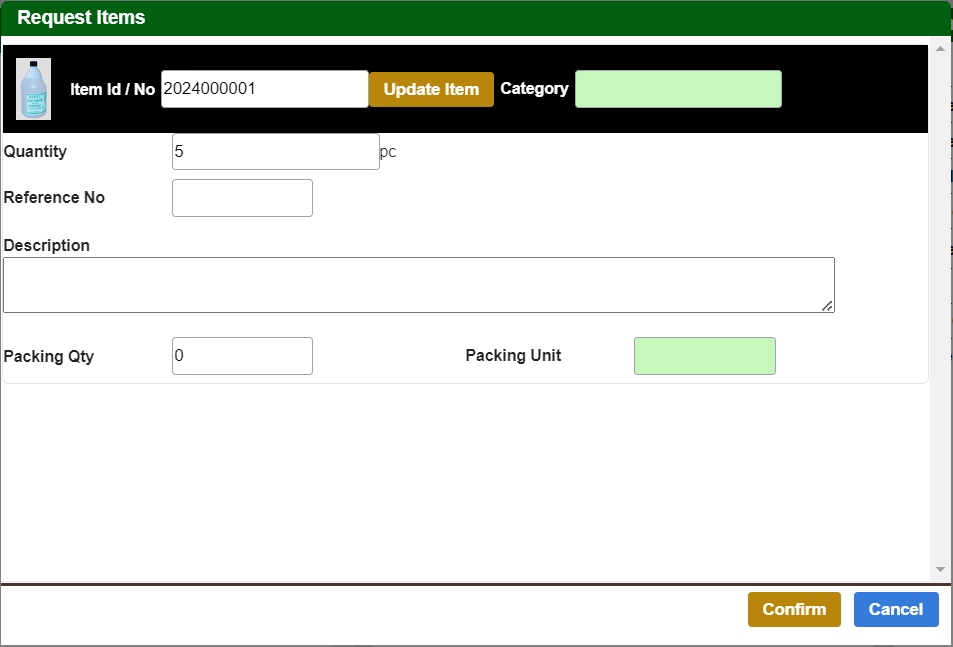Focus the Packing Qty input field
This screenshot has height=647, width=953.
[242, 356]
